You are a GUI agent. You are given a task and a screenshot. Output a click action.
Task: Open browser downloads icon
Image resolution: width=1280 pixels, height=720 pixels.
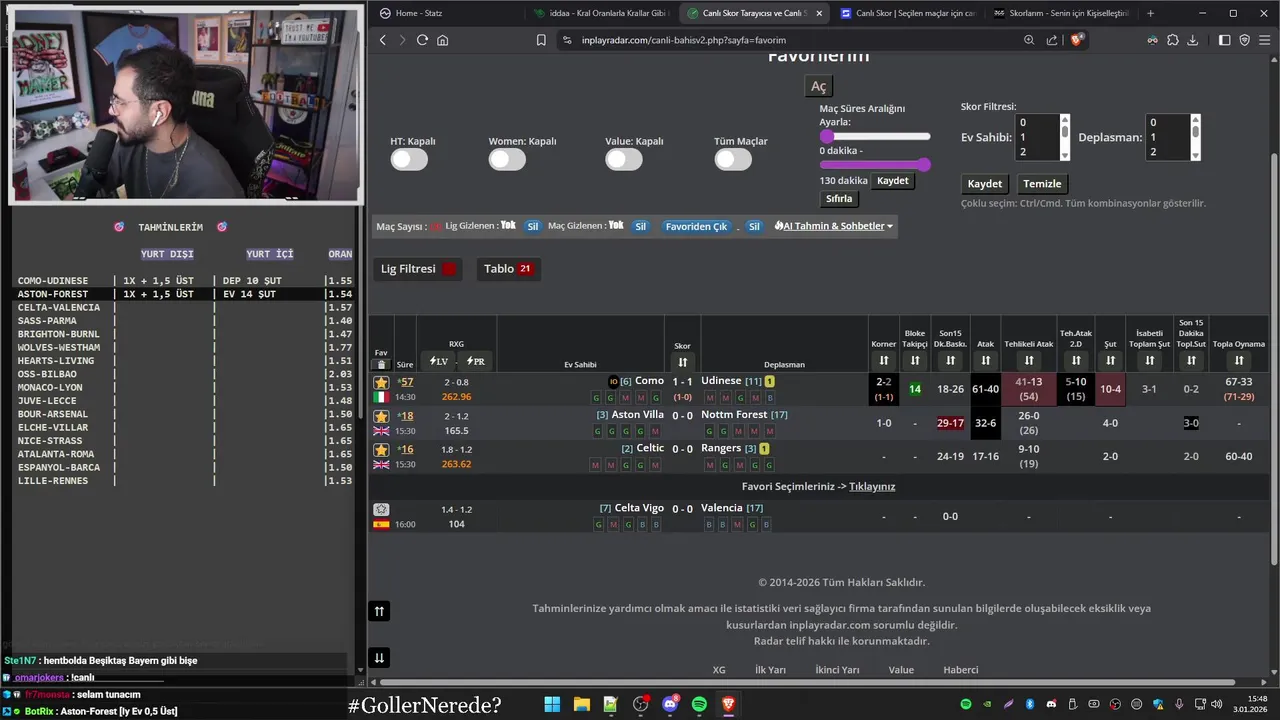pyautogui.click(x=1193, y=40)
